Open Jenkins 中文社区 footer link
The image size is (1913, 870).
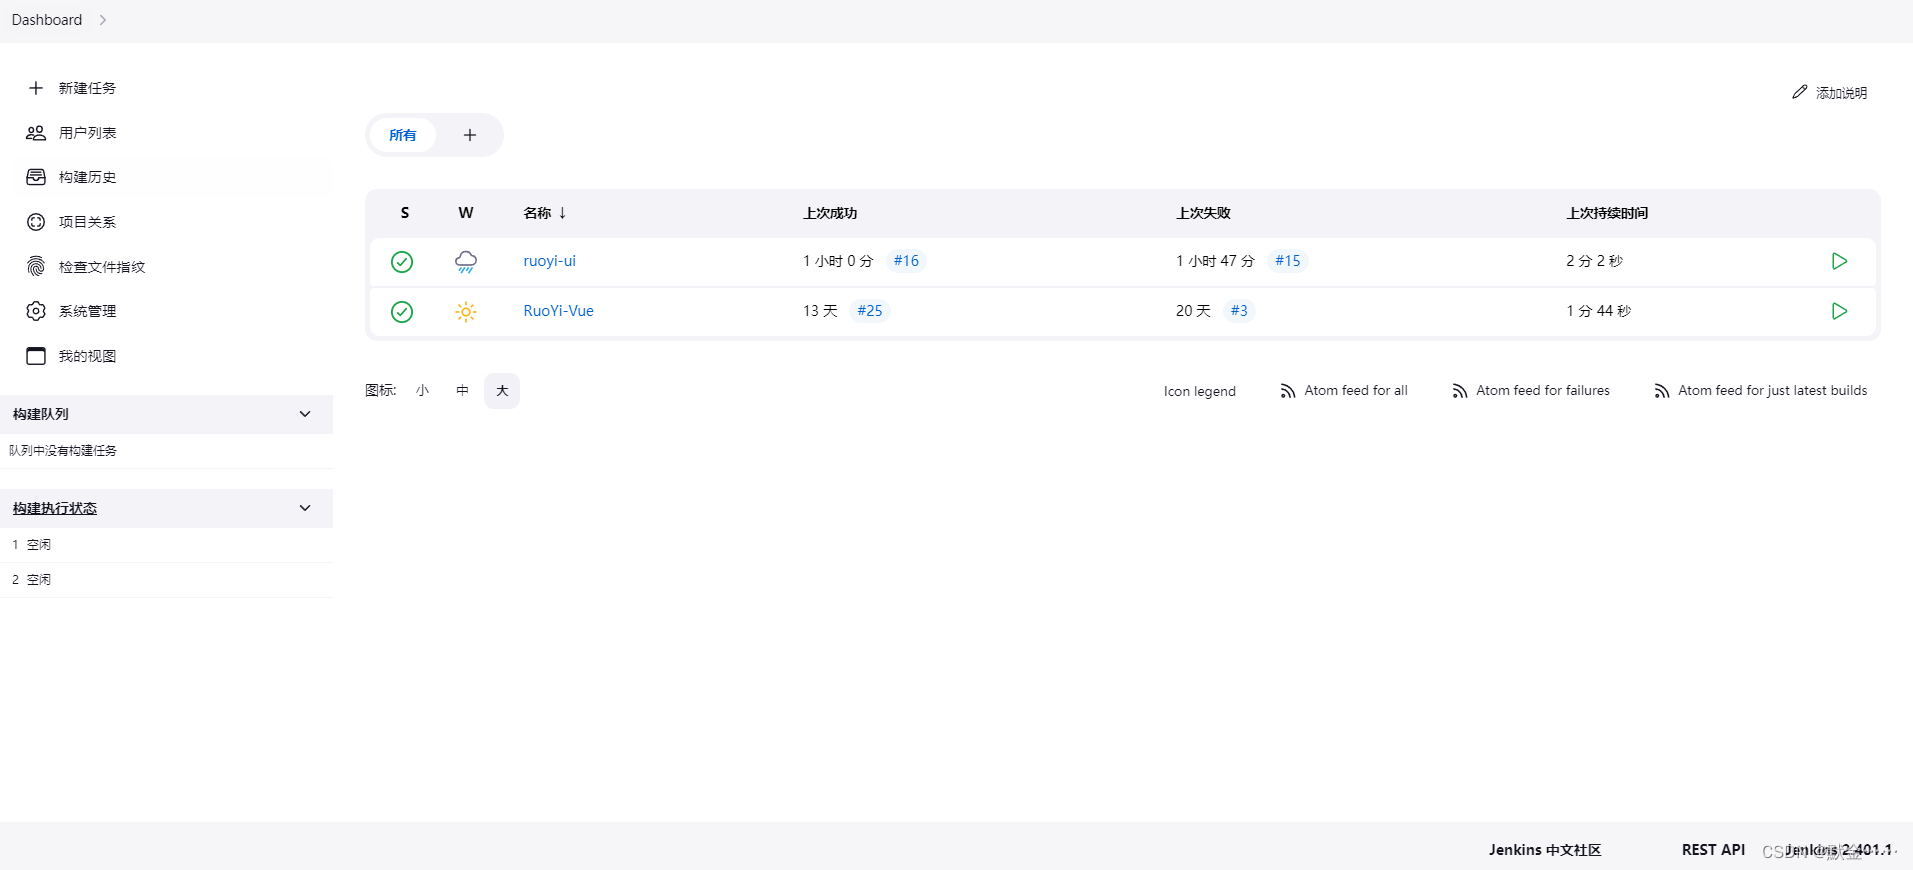click(x=1545, y=850)
